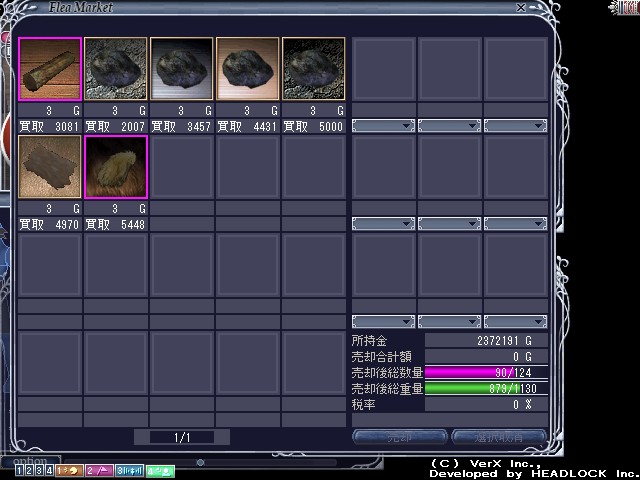Choose the ore item priced 4431

point(248,69)
